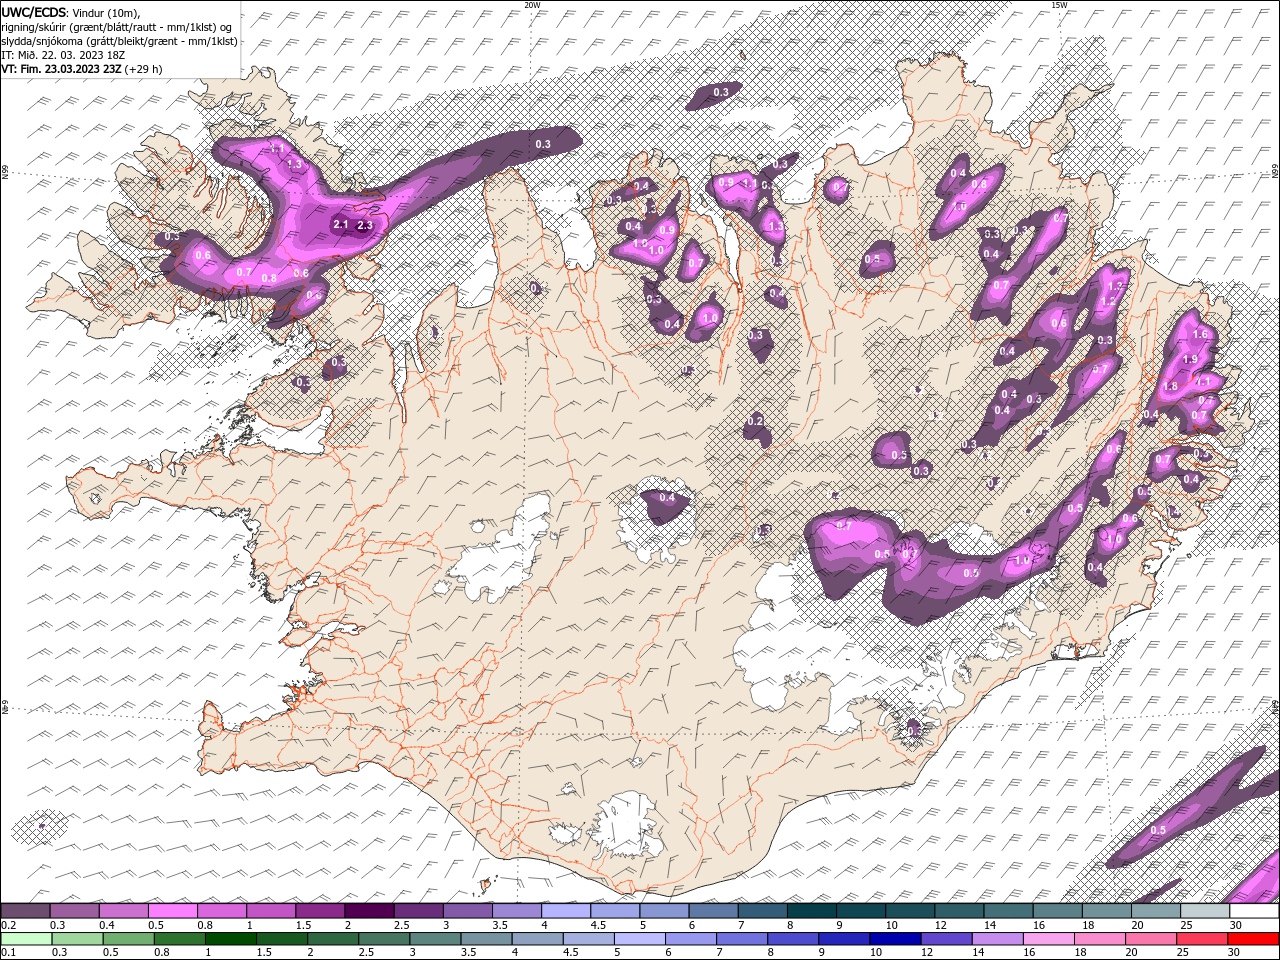Viewport: 1280px width, 960px height.
Task: Select the 'VT: Fim. 23.03.2023 23Z' valid-time line
Action: 61,69
